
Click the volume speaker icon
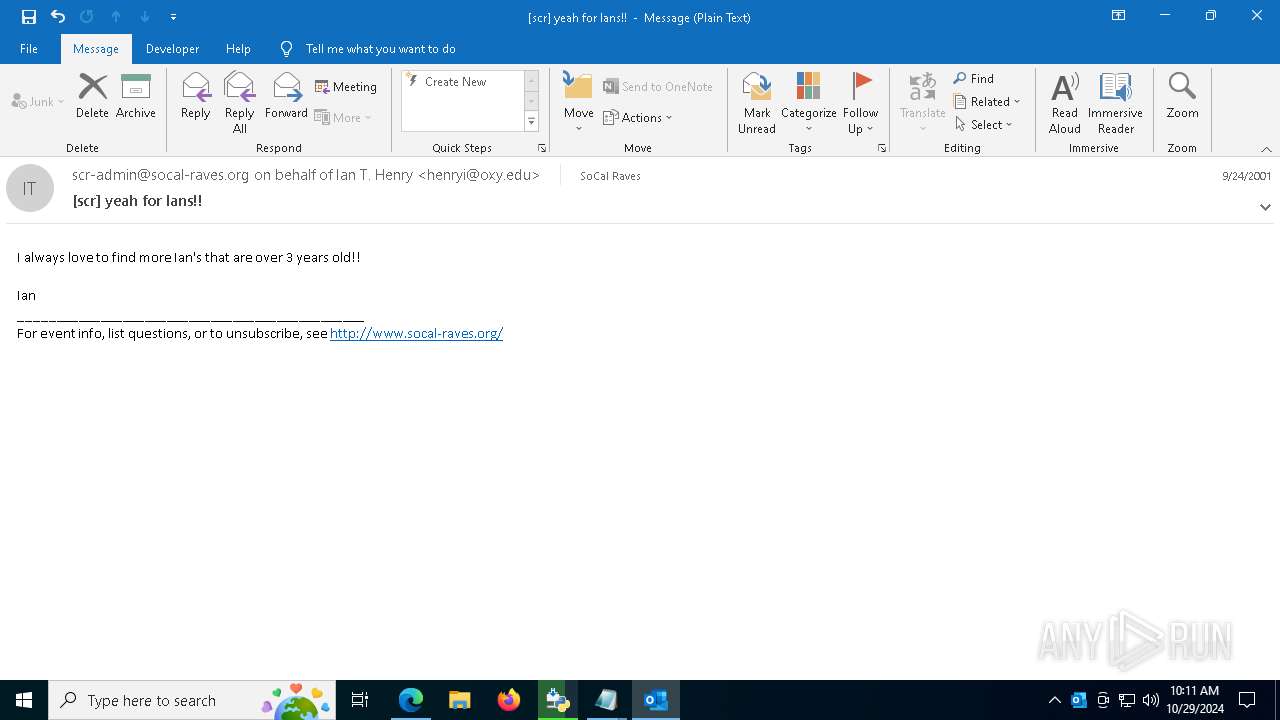[x=1151, y=700]
